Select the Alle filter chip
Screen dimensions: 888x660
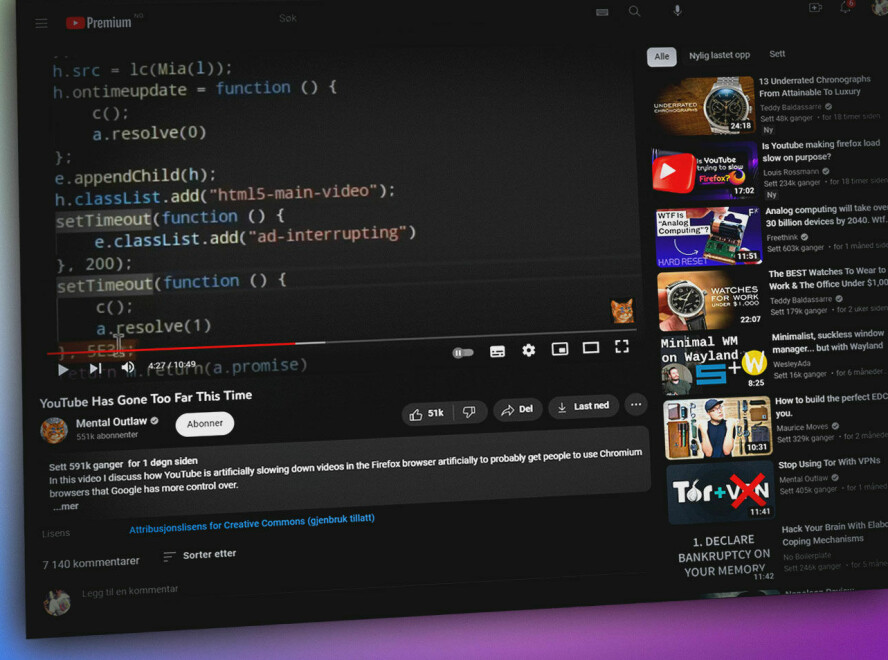click(661, 57)
